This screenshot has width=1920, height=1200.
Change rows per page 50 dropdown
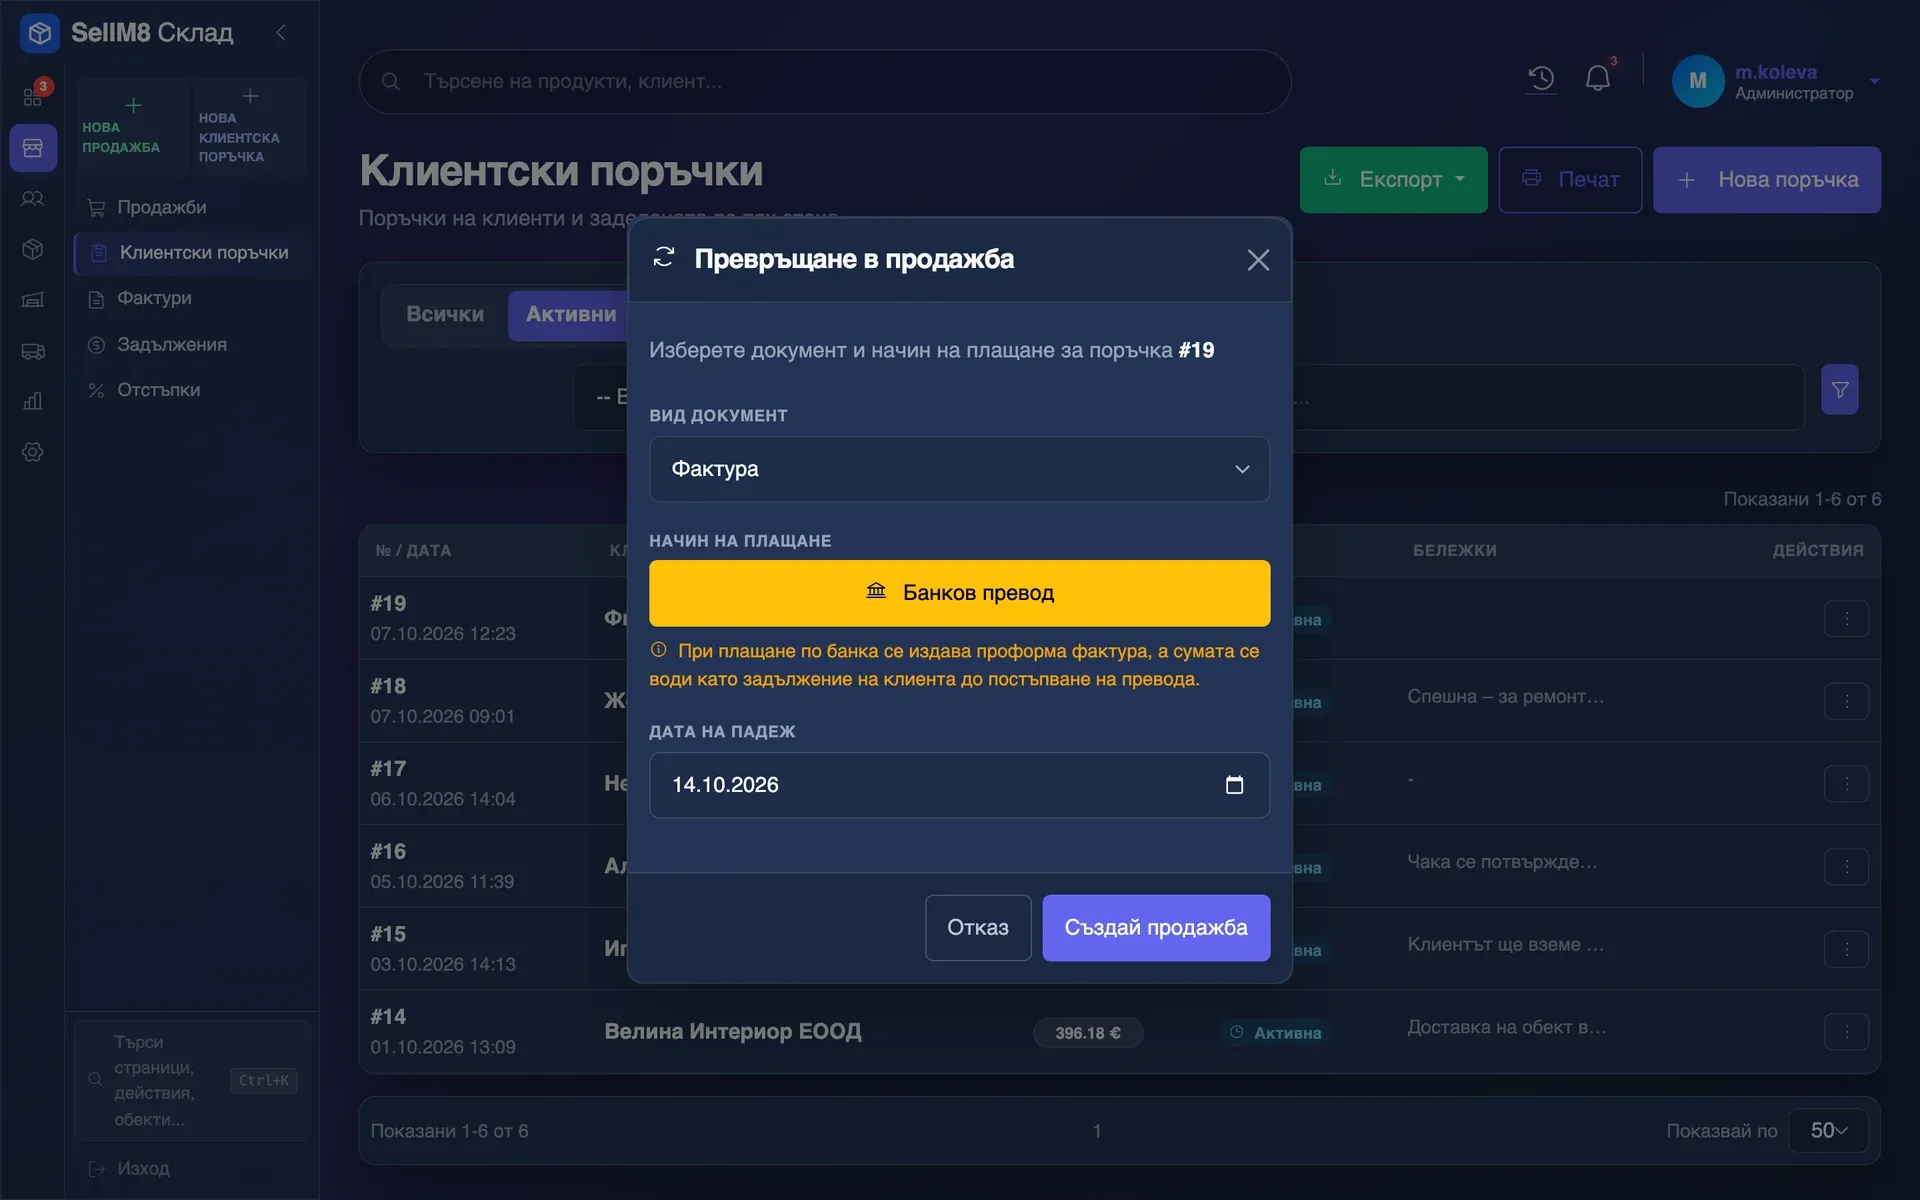(x=1828, y=1131)
